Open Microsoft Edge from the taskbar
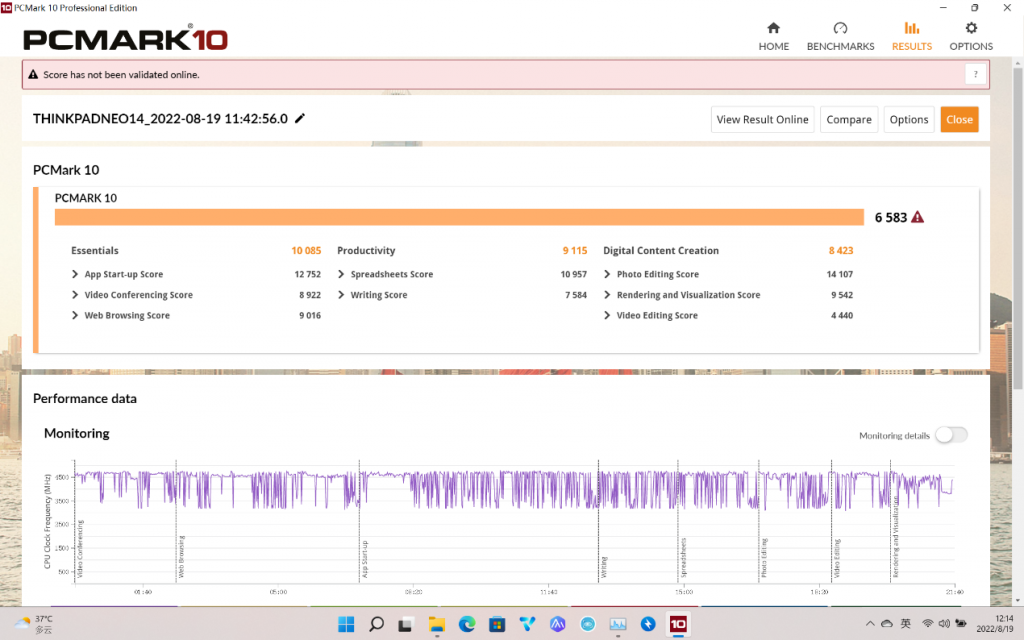 467,624
